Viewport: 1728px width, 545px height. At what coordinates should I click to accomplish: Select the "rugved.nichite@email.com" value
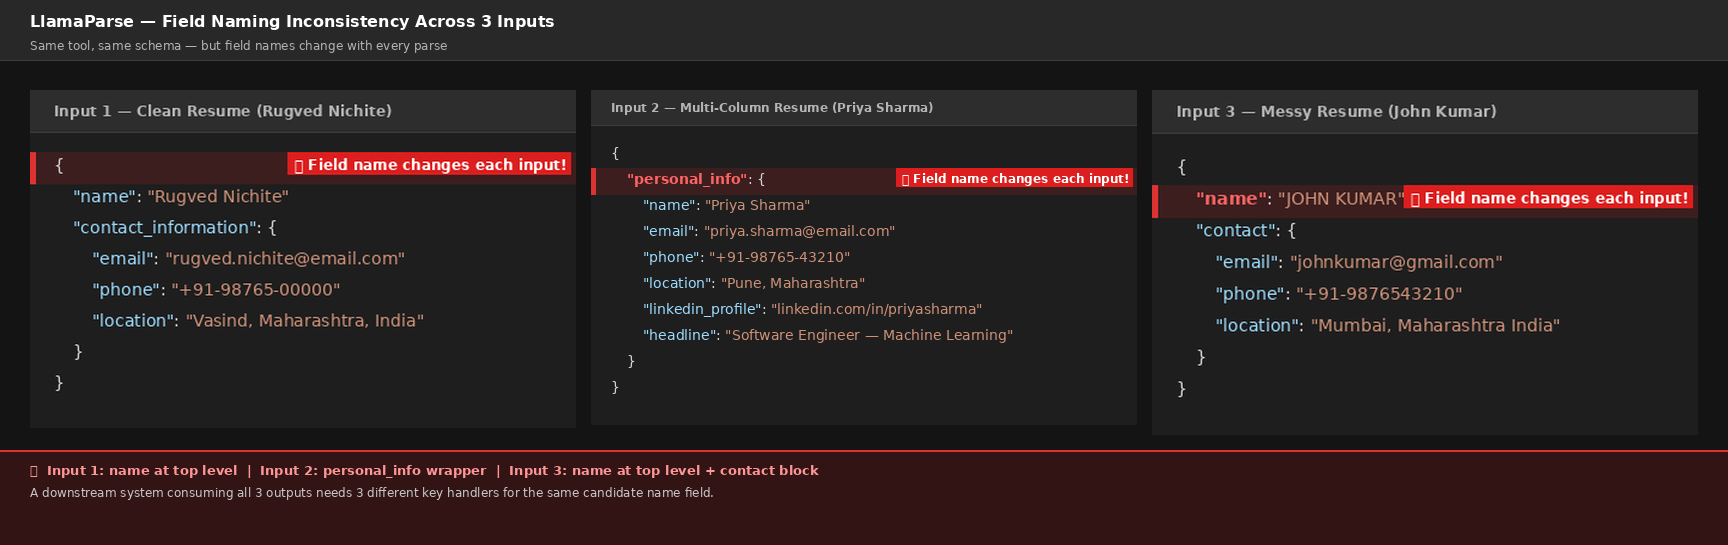click(x=285, y=259)
